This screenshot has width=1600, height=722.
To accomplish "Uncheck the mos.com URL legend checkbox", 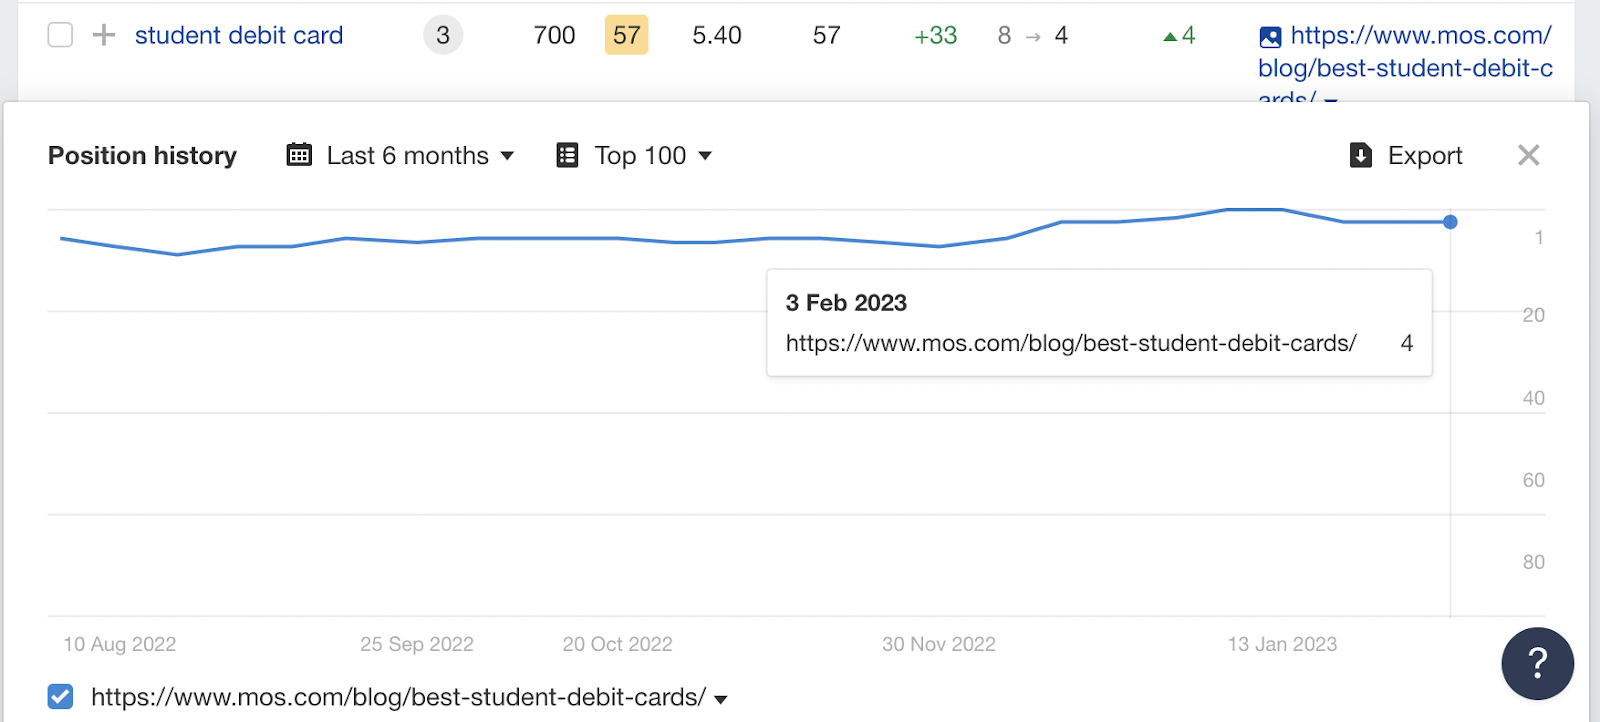I will click(x=61, y=697).
